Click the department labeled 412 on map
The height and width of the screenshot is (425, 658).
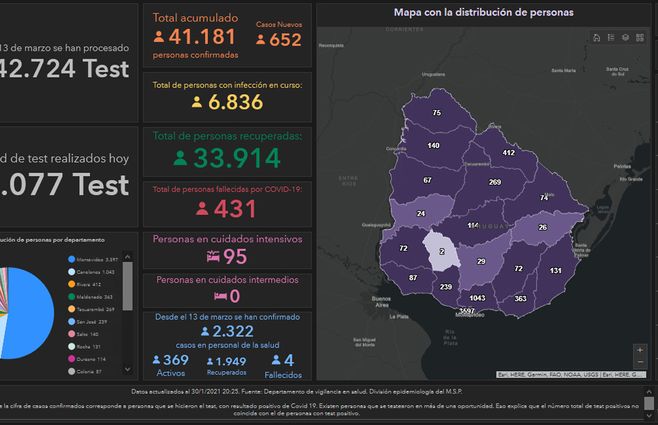(x=508, y=152)
